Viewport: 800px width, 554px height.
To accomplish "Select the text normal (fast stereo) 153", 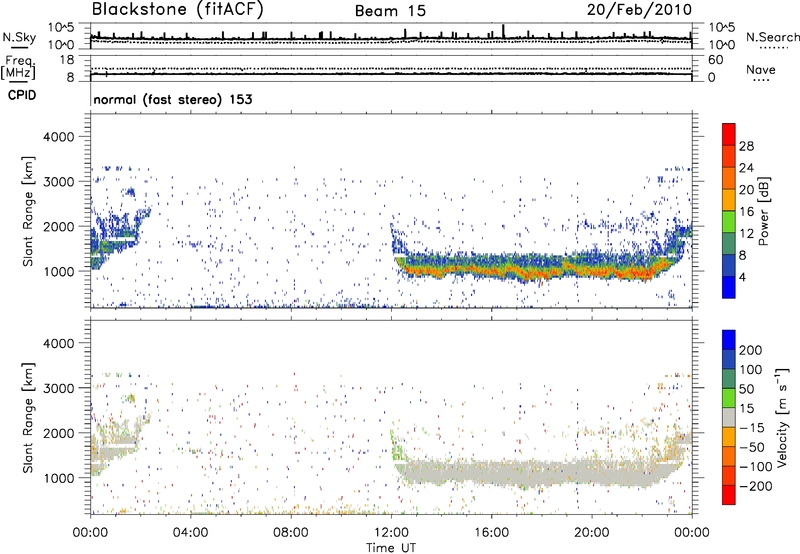I will [173, 99].
